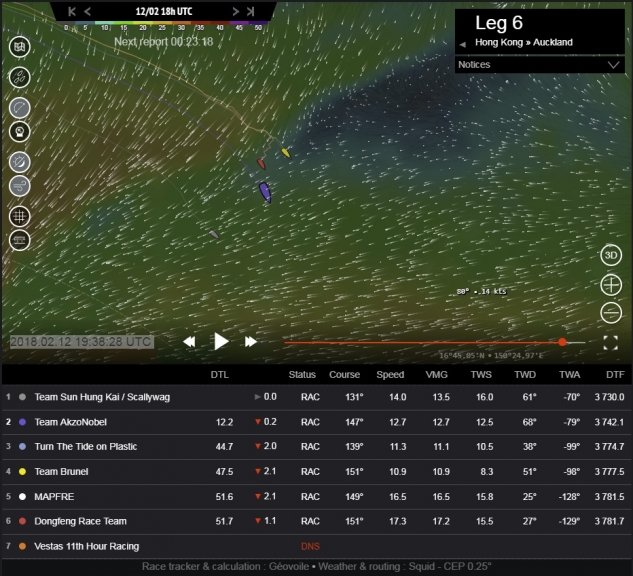Sort by TWS column header
Image resolution: width=633 pixels, height=576 pixels.
[481, 375]
